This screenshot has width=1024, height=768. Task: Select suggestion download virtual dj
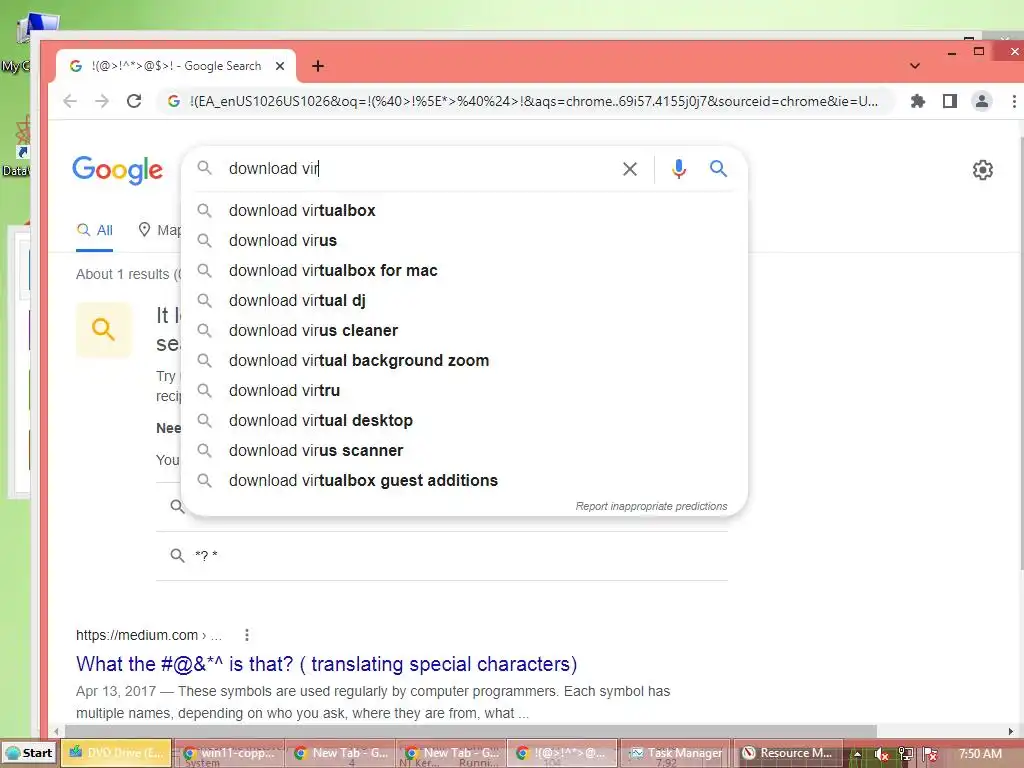pyautogui.click(x=464, y=300)
